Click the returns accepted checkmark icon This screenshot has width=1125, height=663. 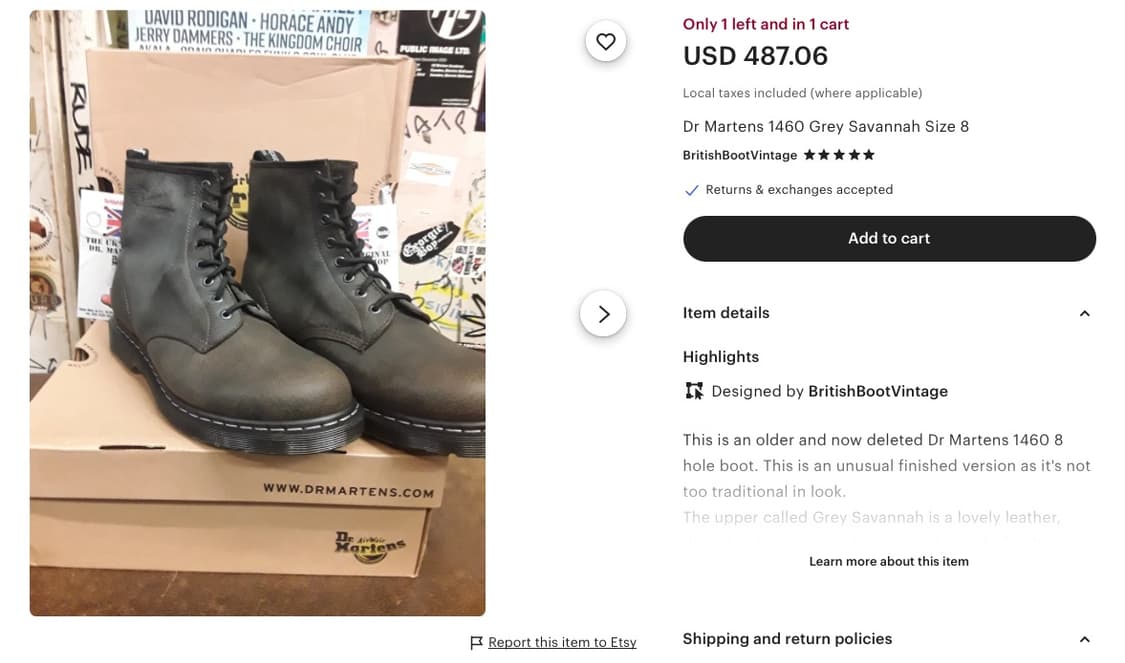pyautogui.click(x=691, y=190)
